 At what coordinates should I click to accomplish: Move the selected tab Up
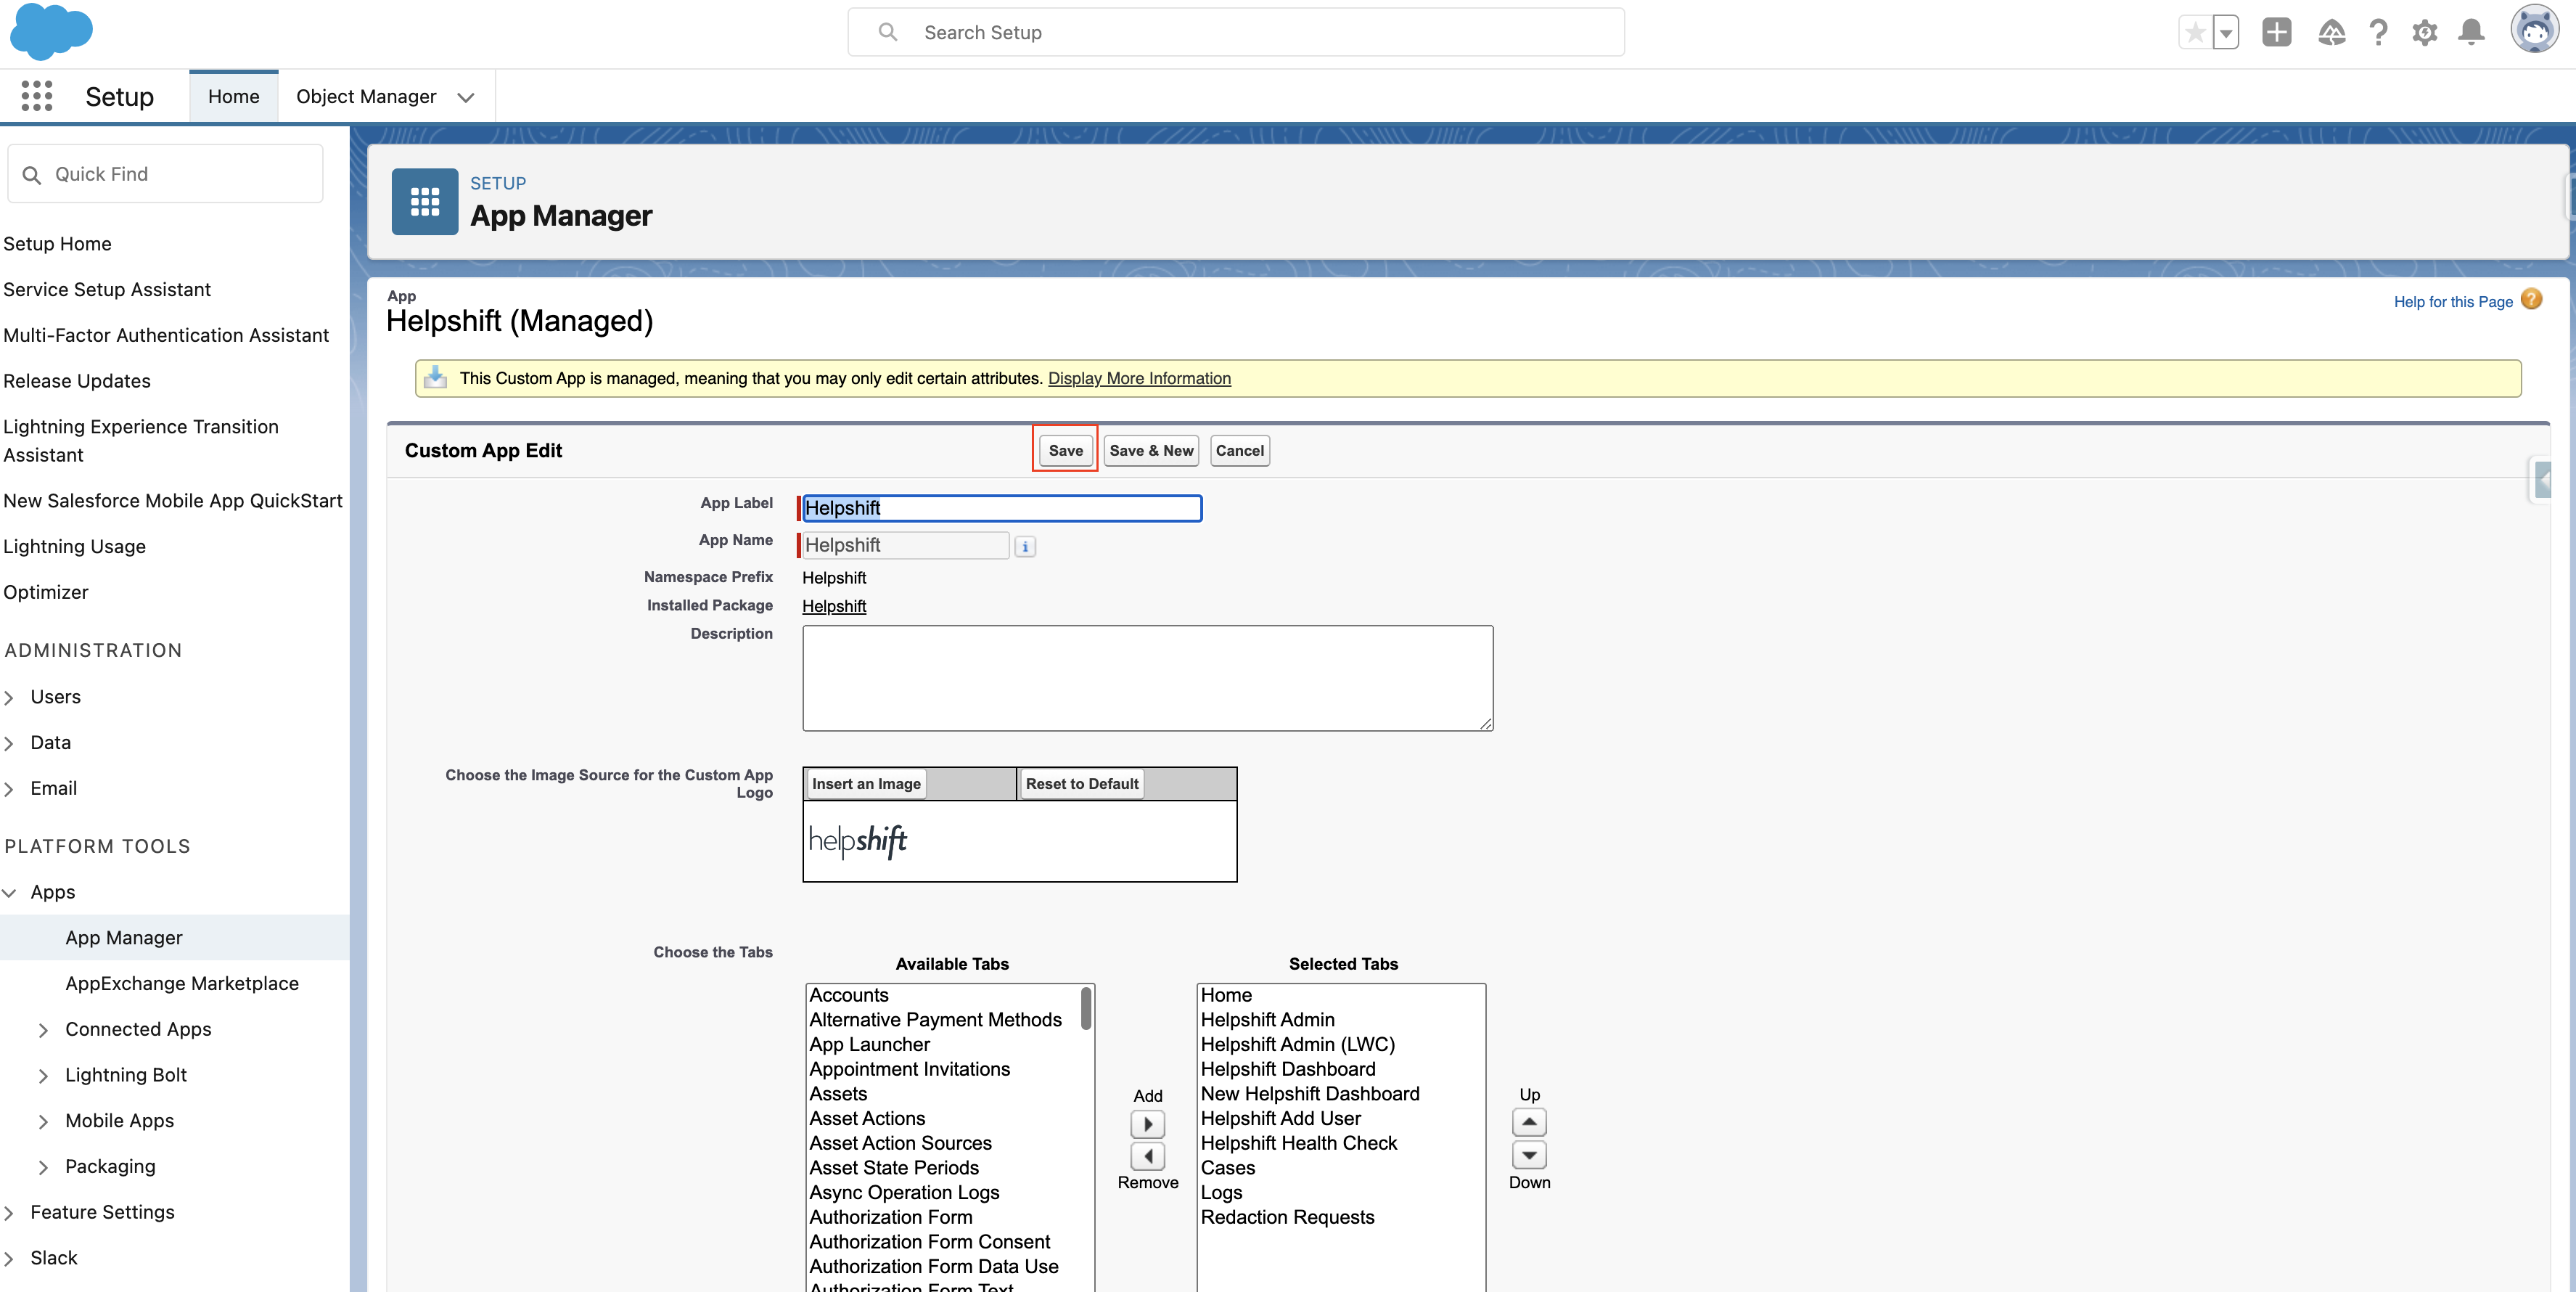coord(1529,1122)
